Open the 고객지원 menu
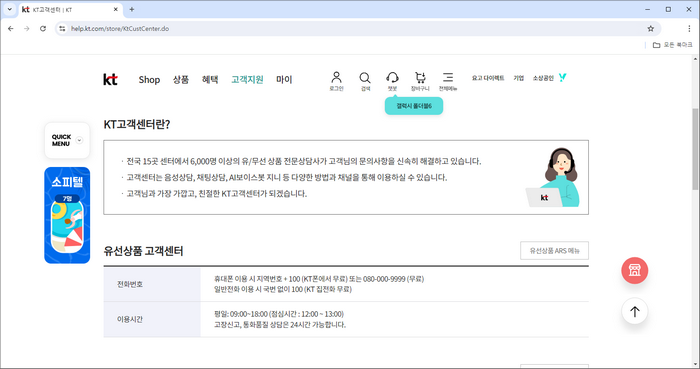This screenshot has width=700, height=369. [247, 80]
